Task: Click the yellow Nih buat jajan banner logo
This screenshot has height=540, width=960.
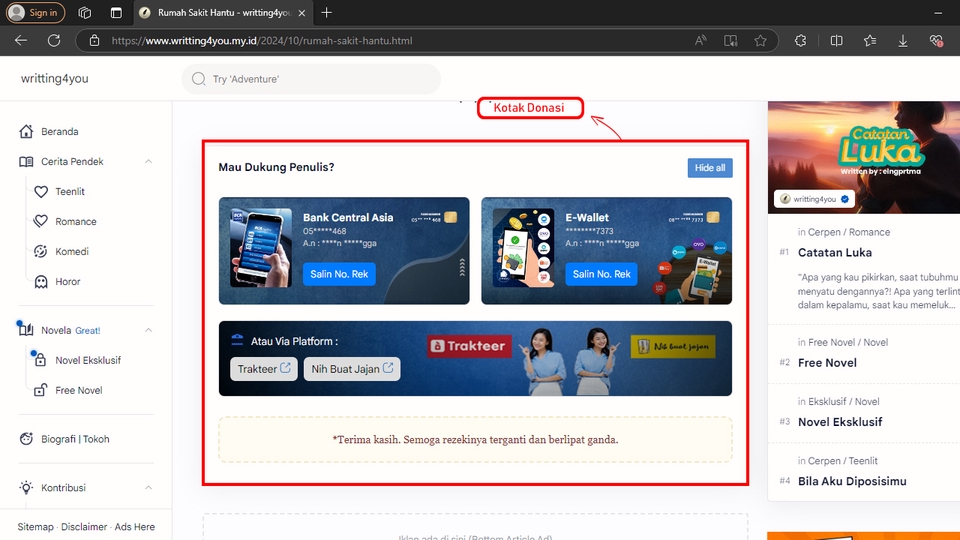Action: 673,347
